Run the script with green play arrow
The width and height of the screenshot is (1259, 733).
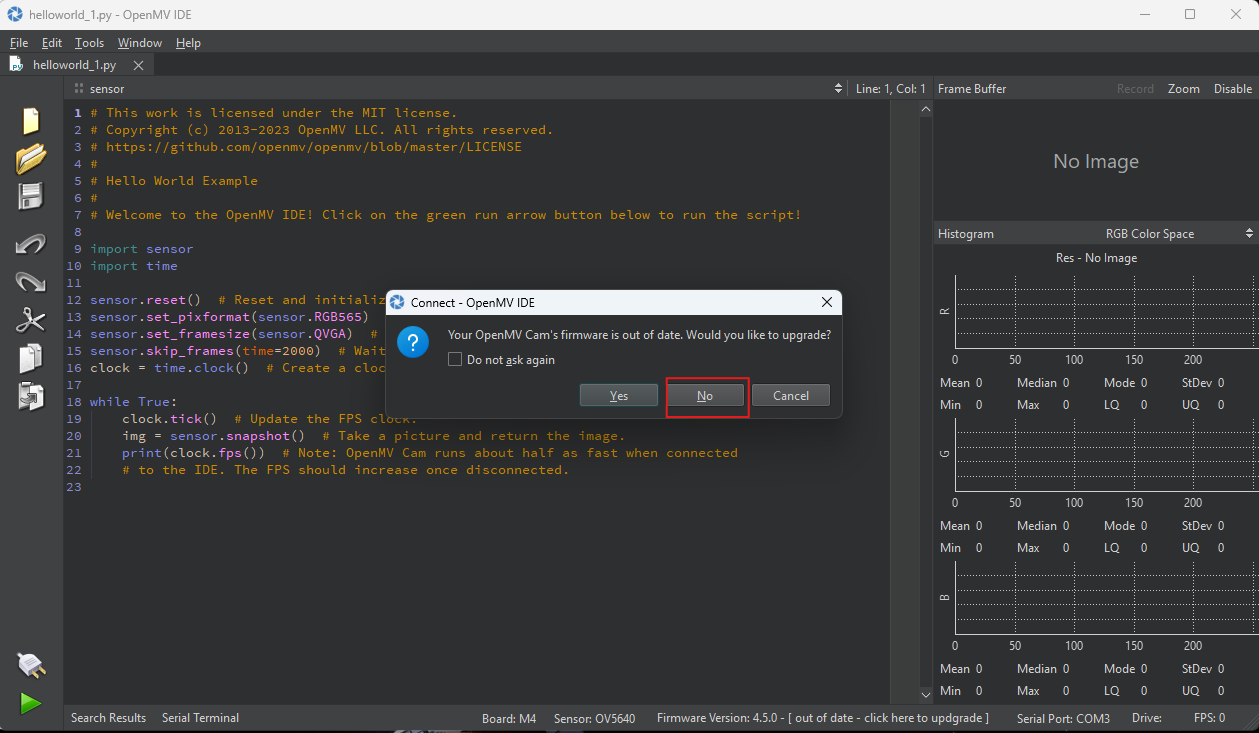click(31, 703)
